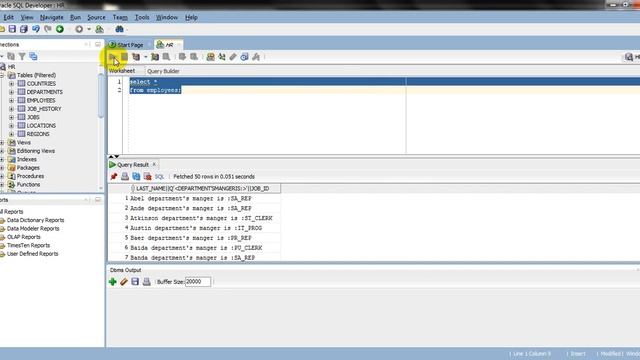The width and height of the screenshot is (640, 360).
Task: Open the dropdown arrow beside Explain Plan icon
Action: tap(145, 57)
